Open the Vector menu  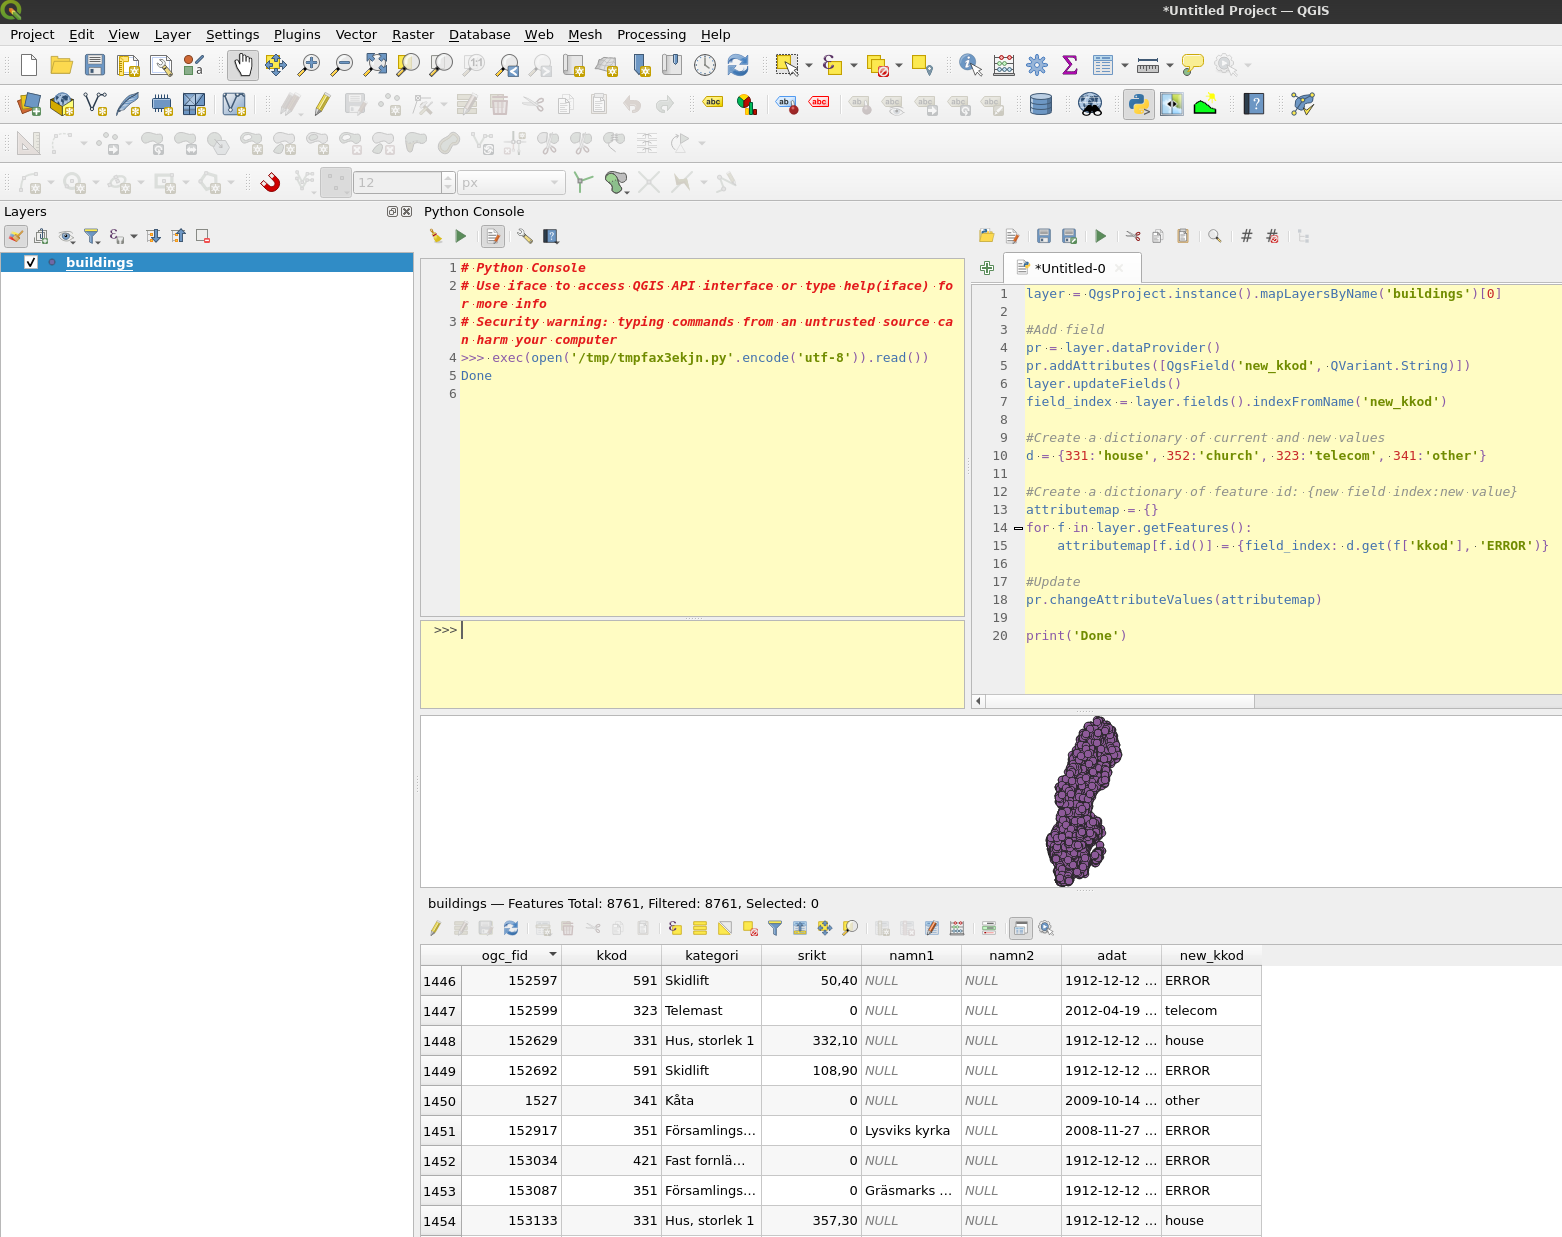coord(356,34)
